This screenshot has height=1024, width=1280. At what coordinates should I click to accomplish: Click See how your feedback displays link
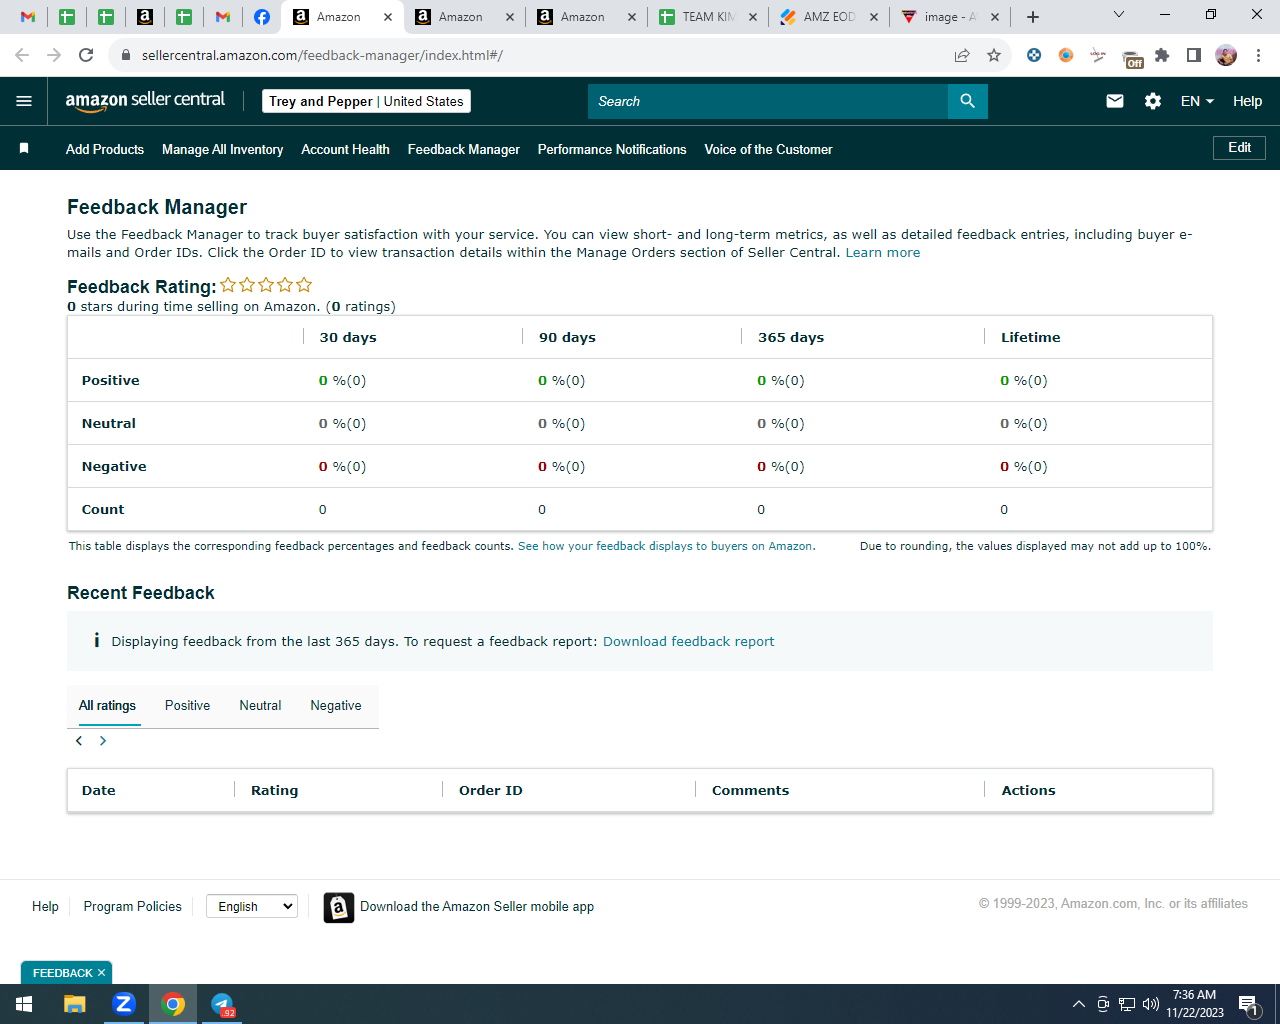[x=665, y=546]
